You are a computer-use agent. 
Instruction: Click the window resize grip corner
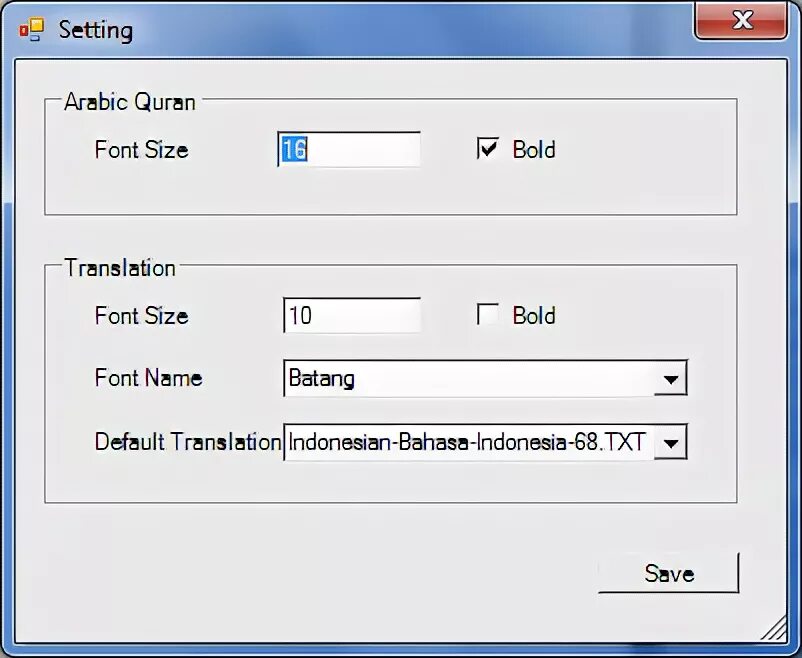click(774, 628)
